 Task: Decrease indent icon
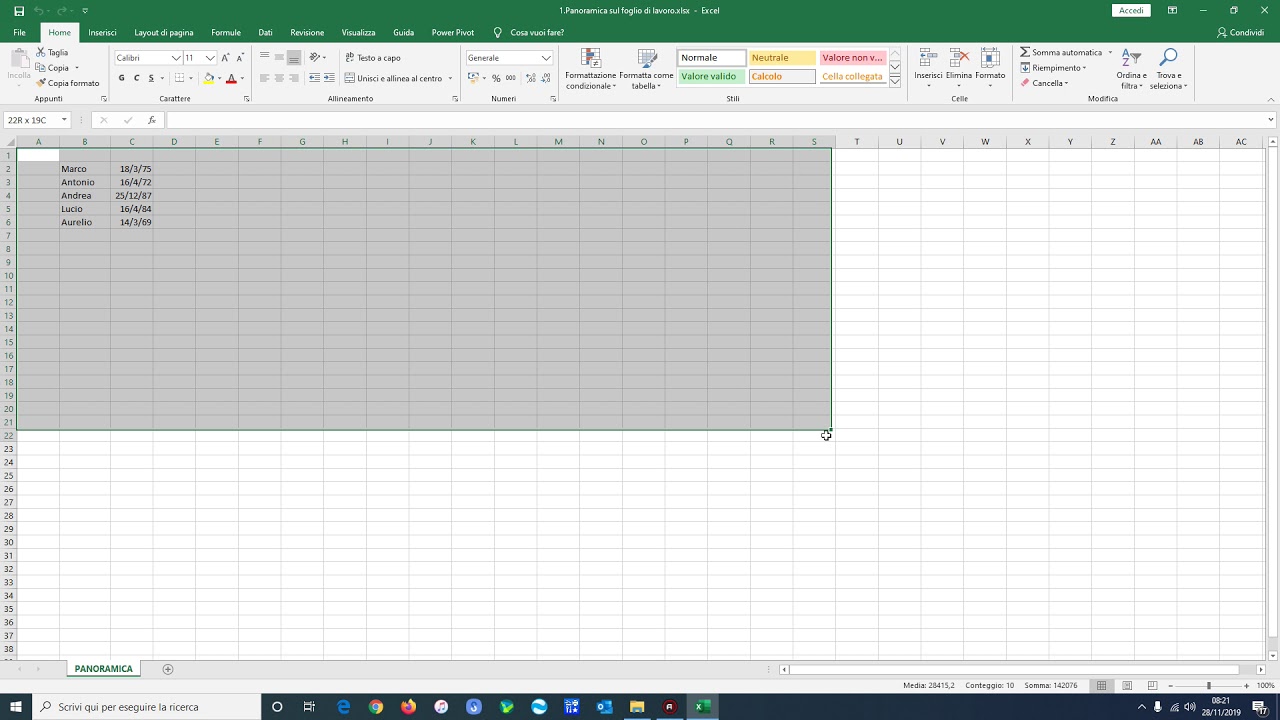tap(314, 78)
